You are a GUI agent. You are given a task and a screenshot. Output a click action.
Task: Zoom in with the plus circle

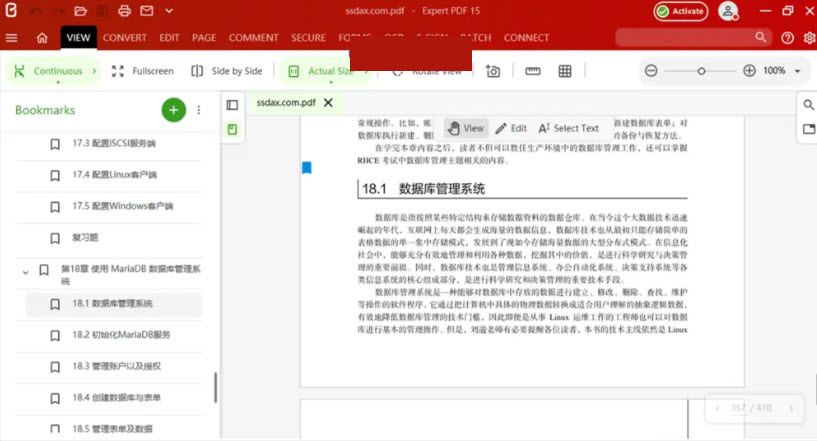coord(749,70)
